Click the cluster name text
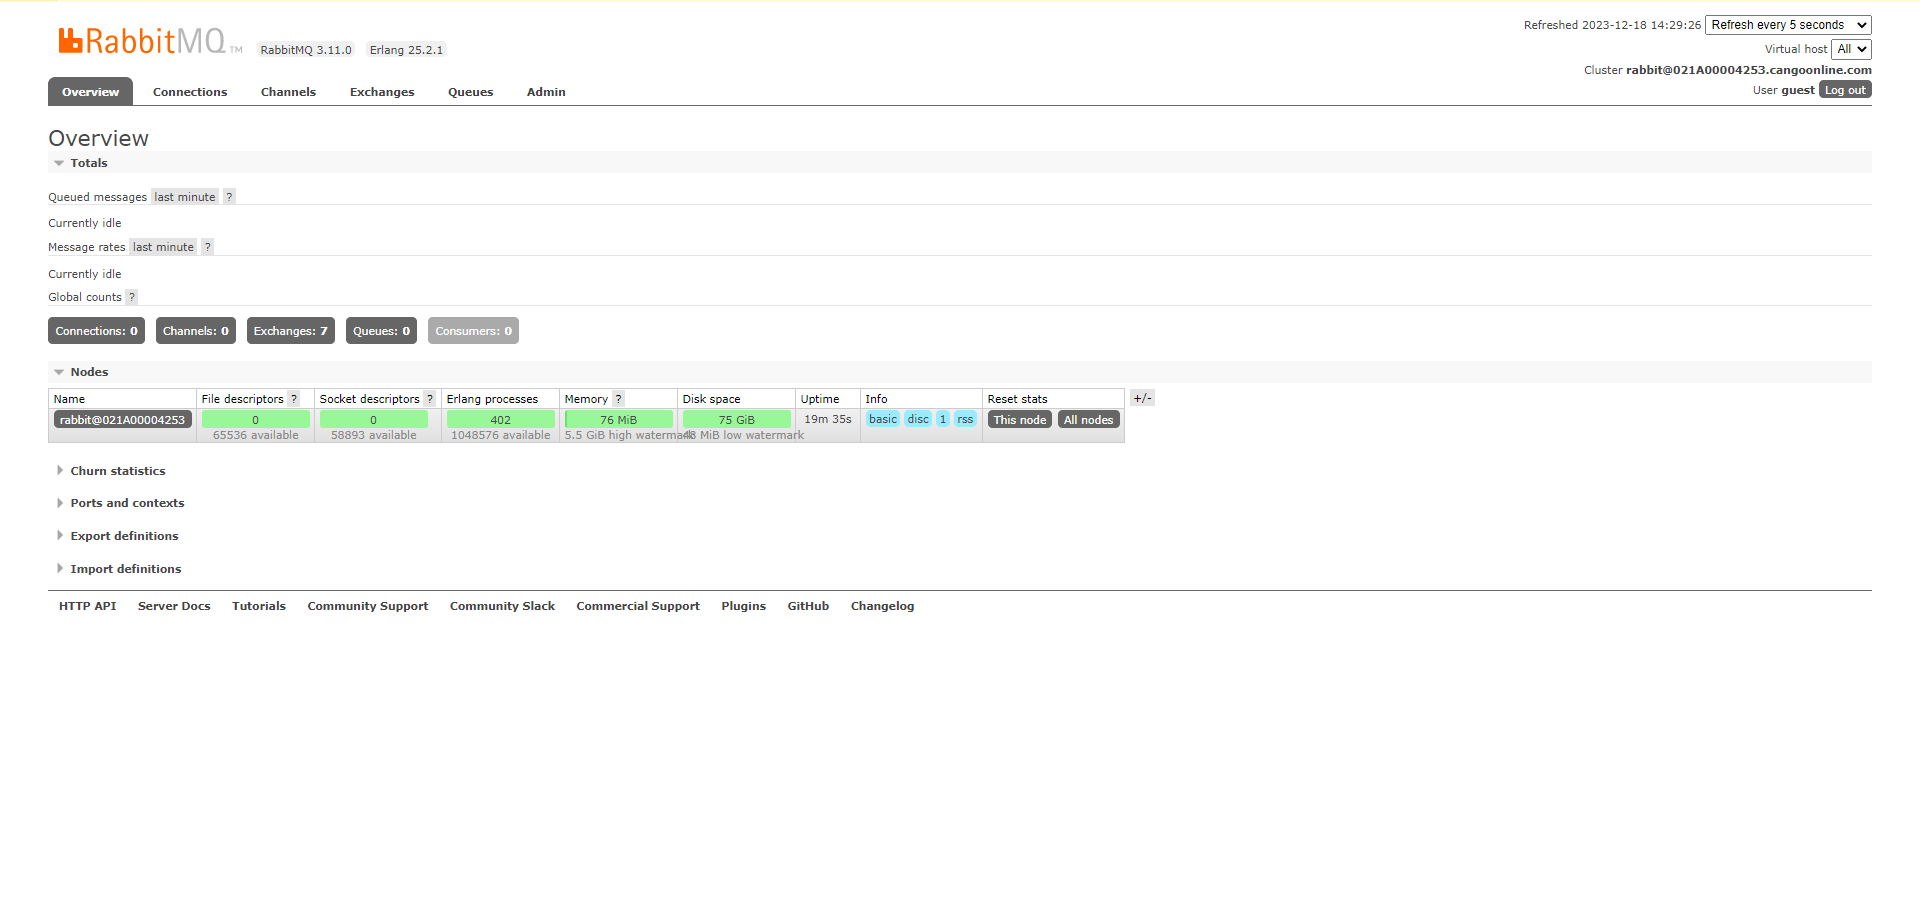The width and height of the screenshot is (1920, 900). click(1748, 70)
